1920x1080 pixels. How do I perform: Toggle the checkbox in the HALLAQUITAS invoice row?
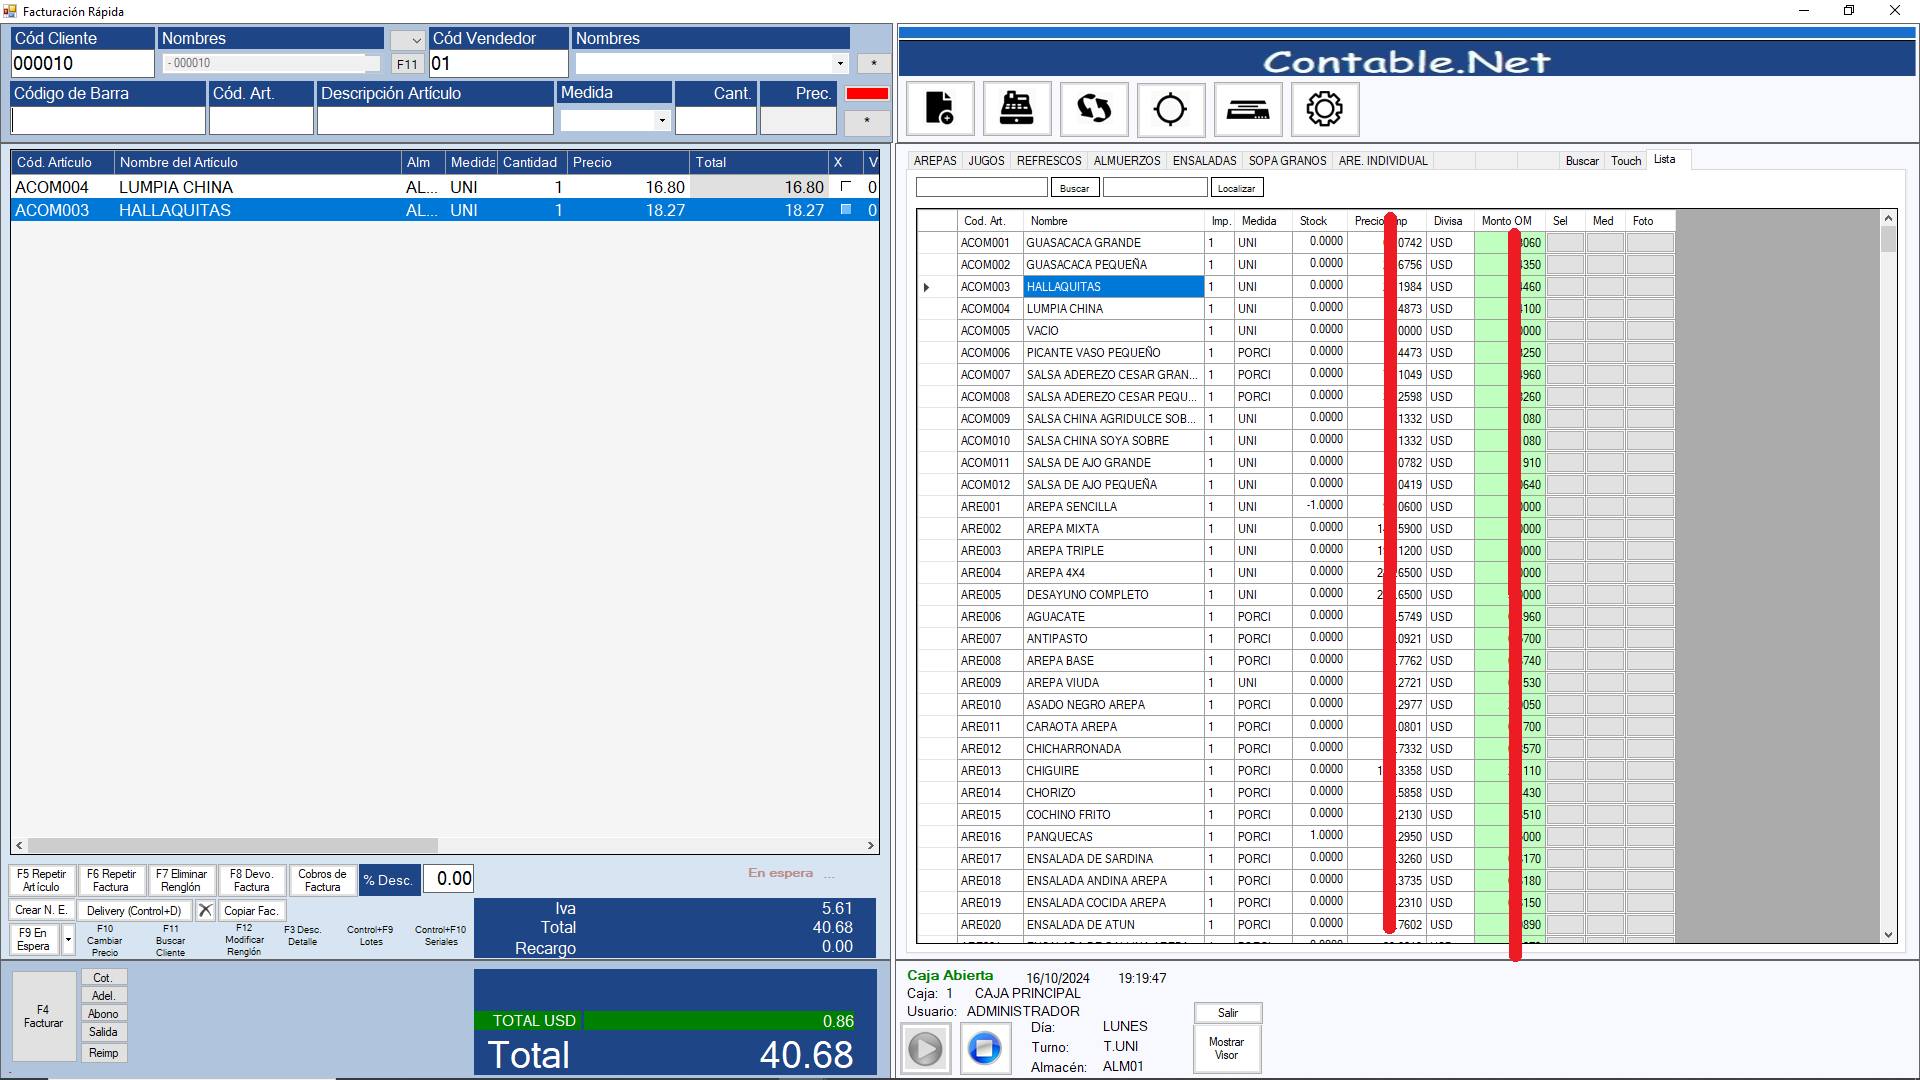[x=846, y=210]
